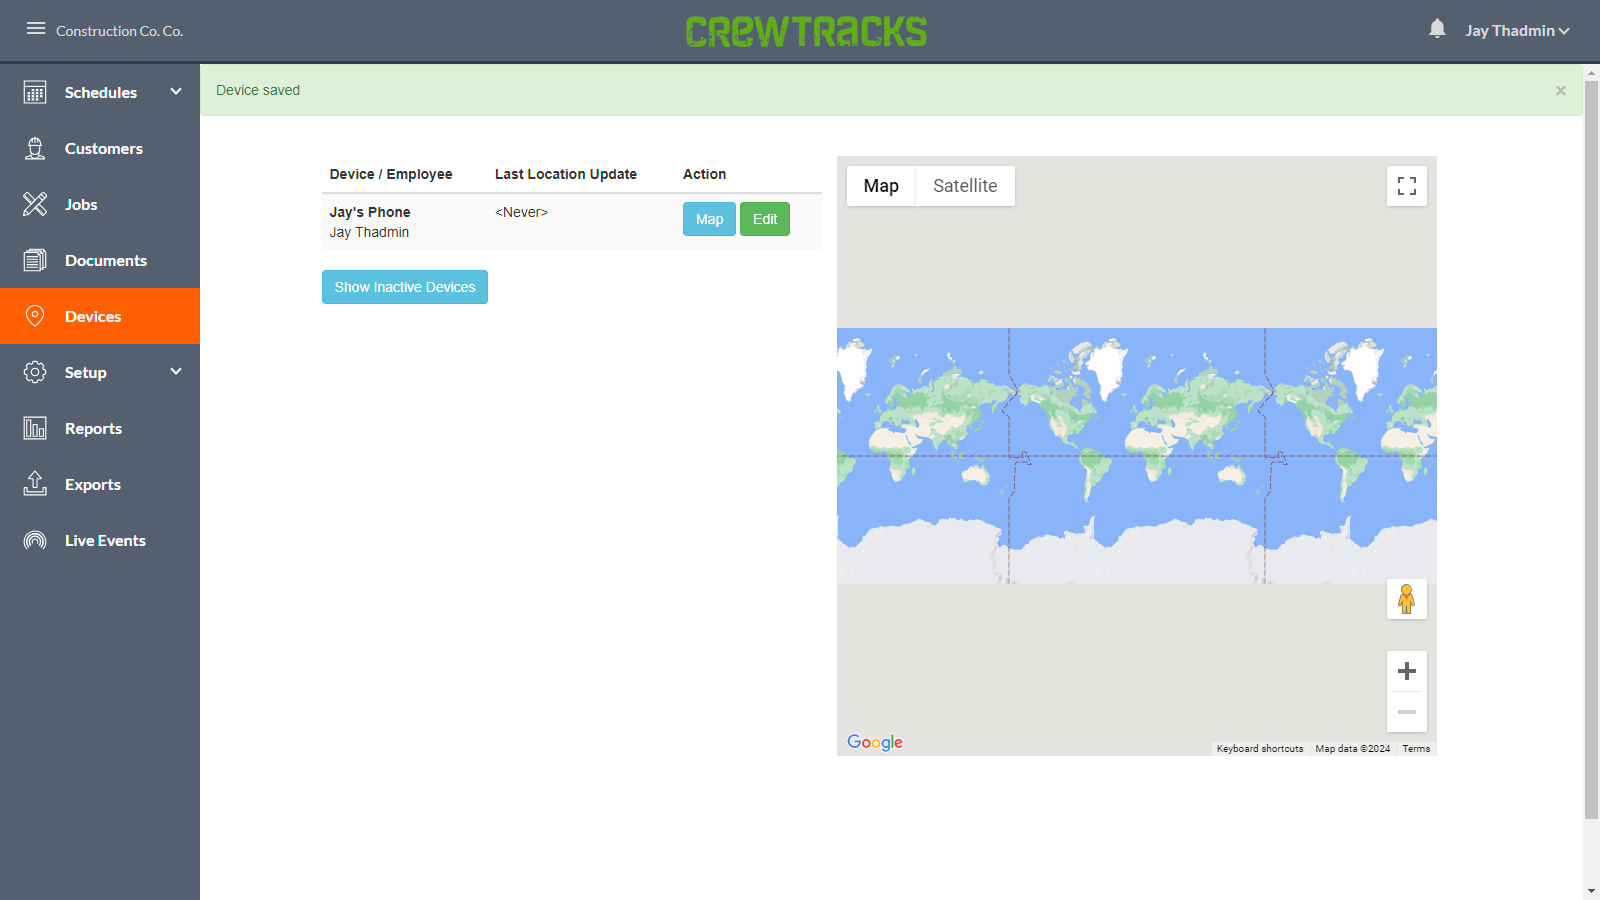The width and height of the screenshot is (1600, 900).
Task: Open the Jay Thadmin user dropdown
Action: point(1517,31)
